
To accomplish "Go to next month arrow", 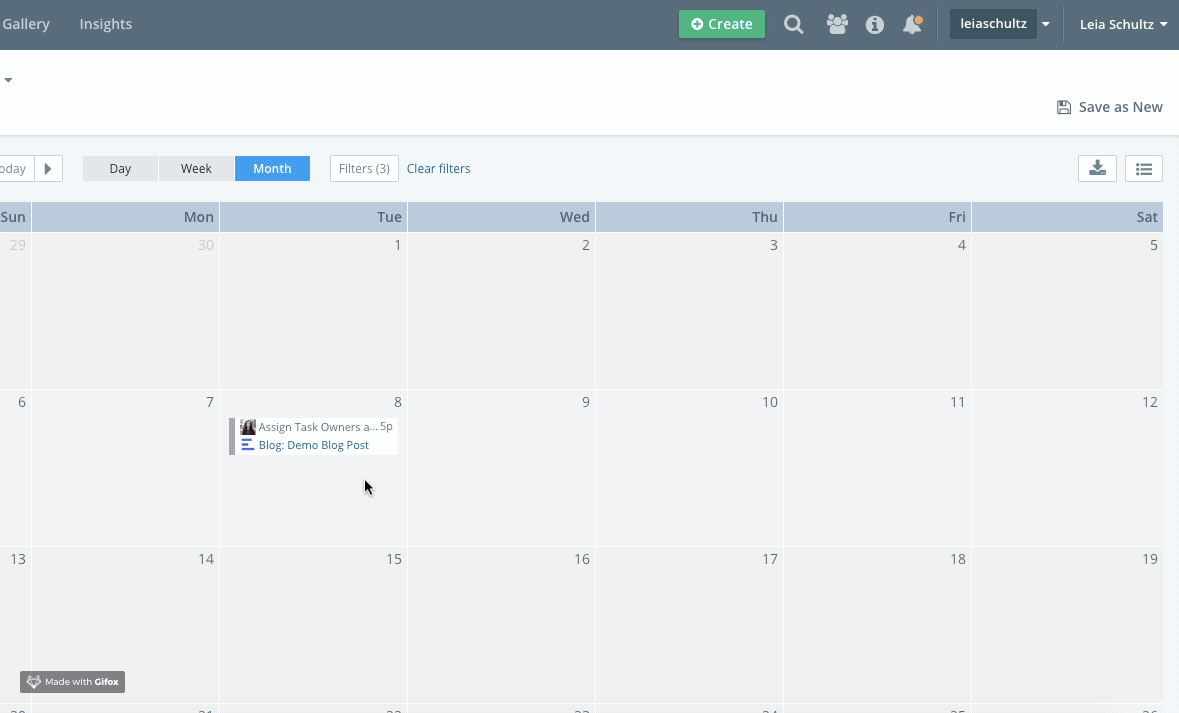I will (x=48, y=168).
